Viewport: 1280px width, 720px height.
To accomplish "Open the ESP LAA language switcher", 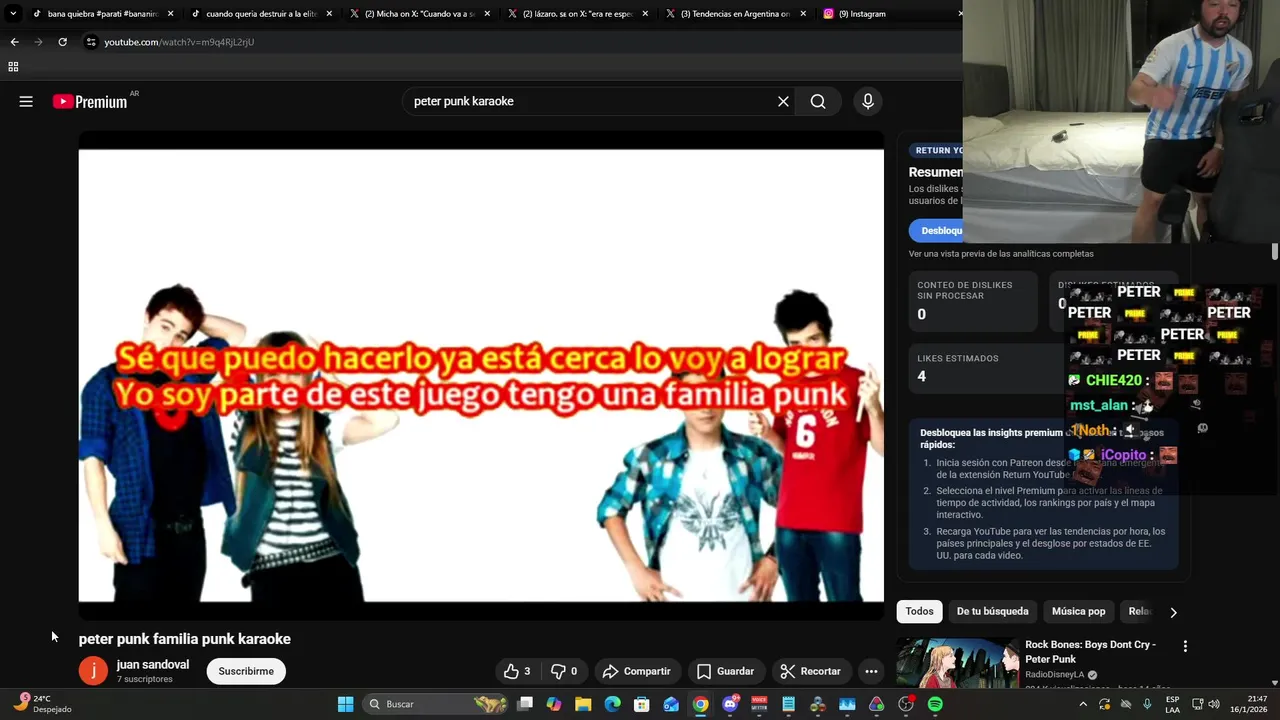I will pos(1172,704).
